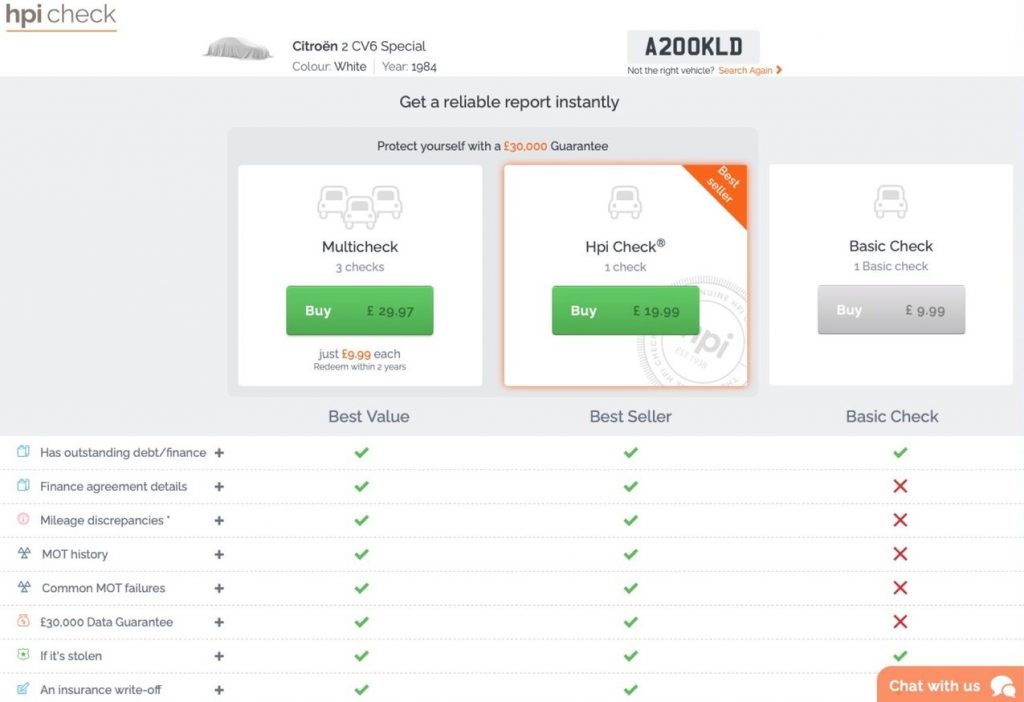Select the Multicheck three-cars icon

[361, 205]
